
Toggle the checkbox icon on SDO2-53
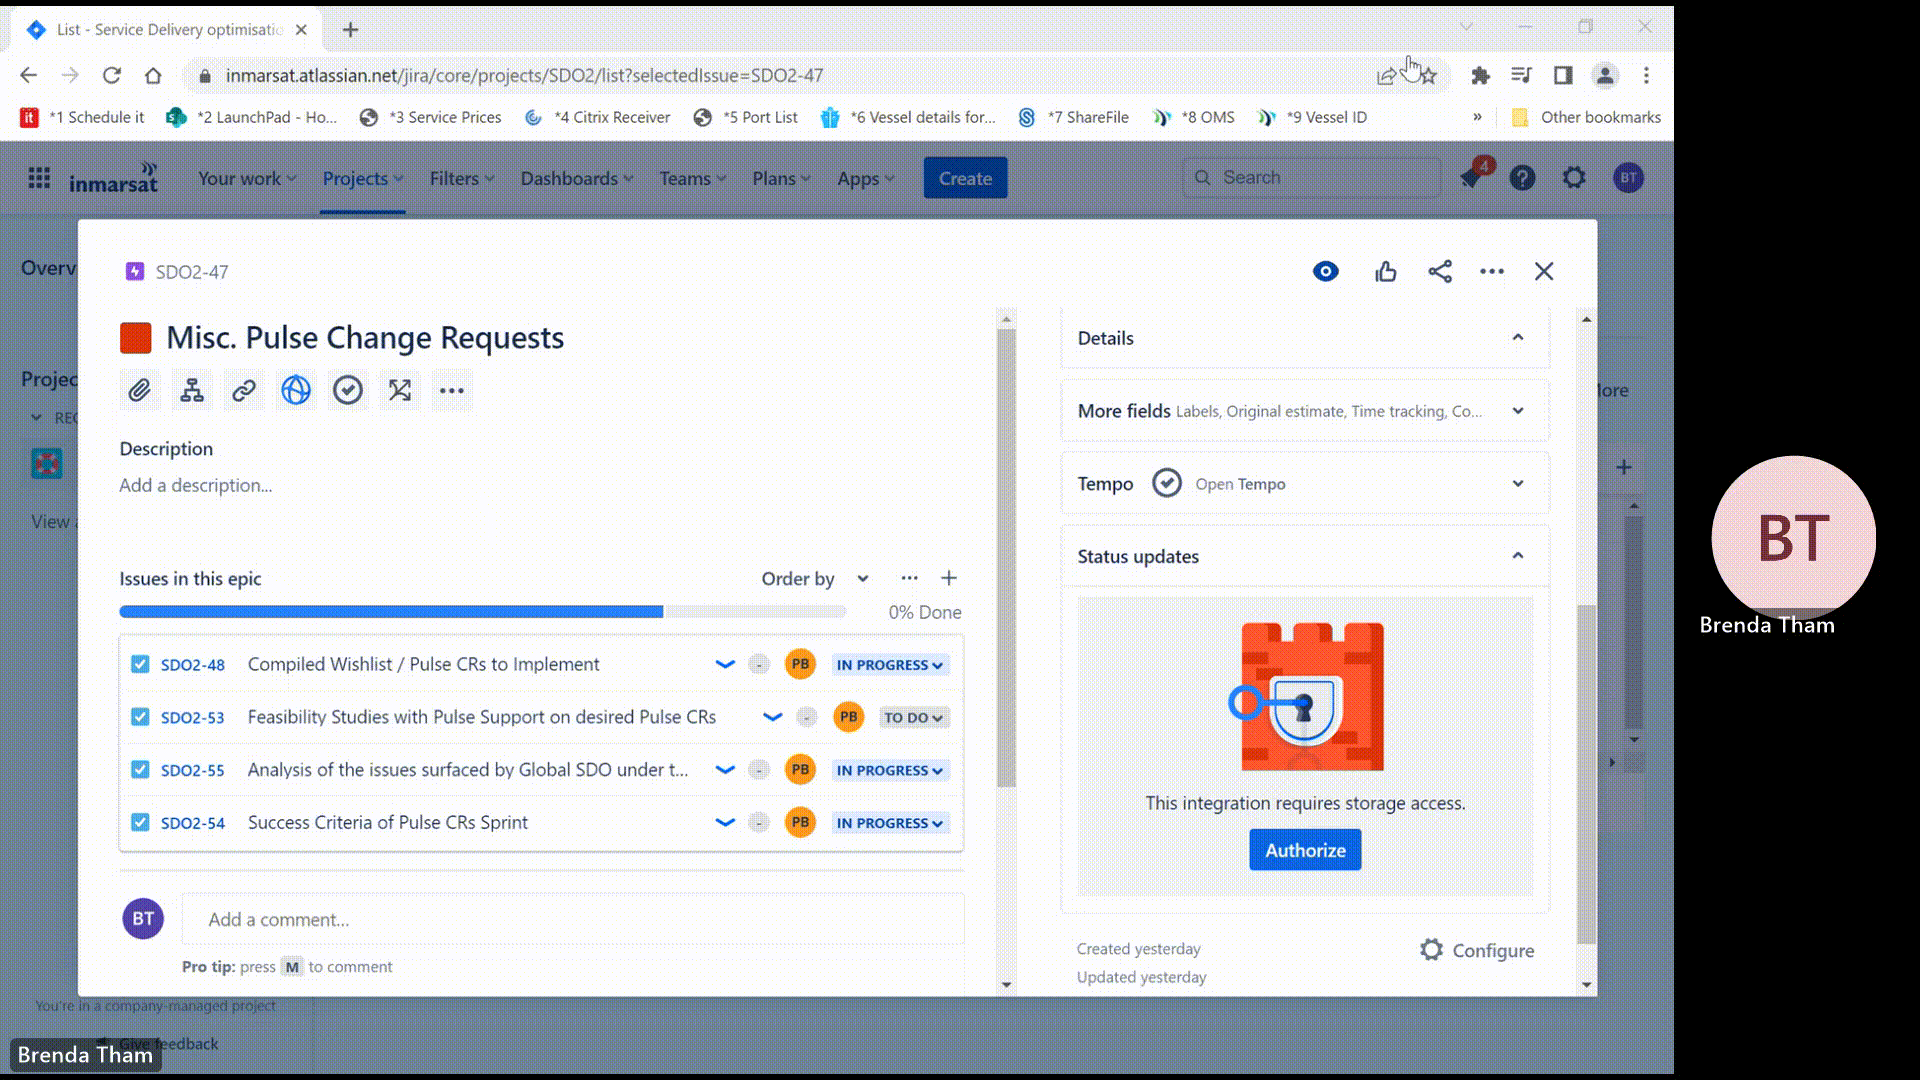point(139,717)
